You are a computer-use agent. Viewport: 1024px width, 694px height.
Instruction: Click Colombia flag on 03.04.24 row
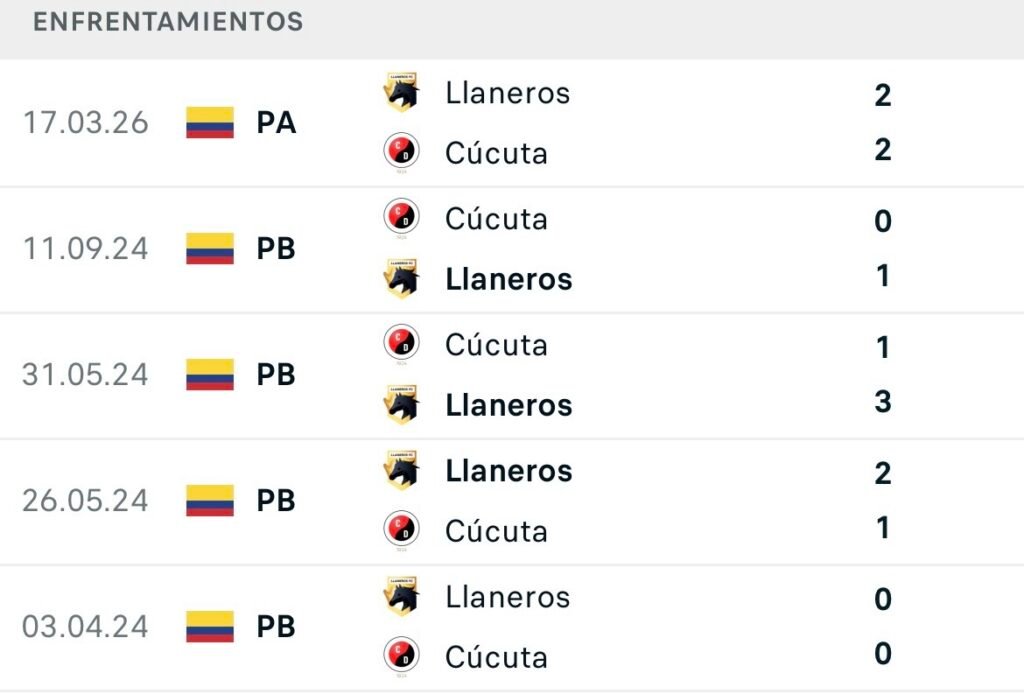point(210,626)
